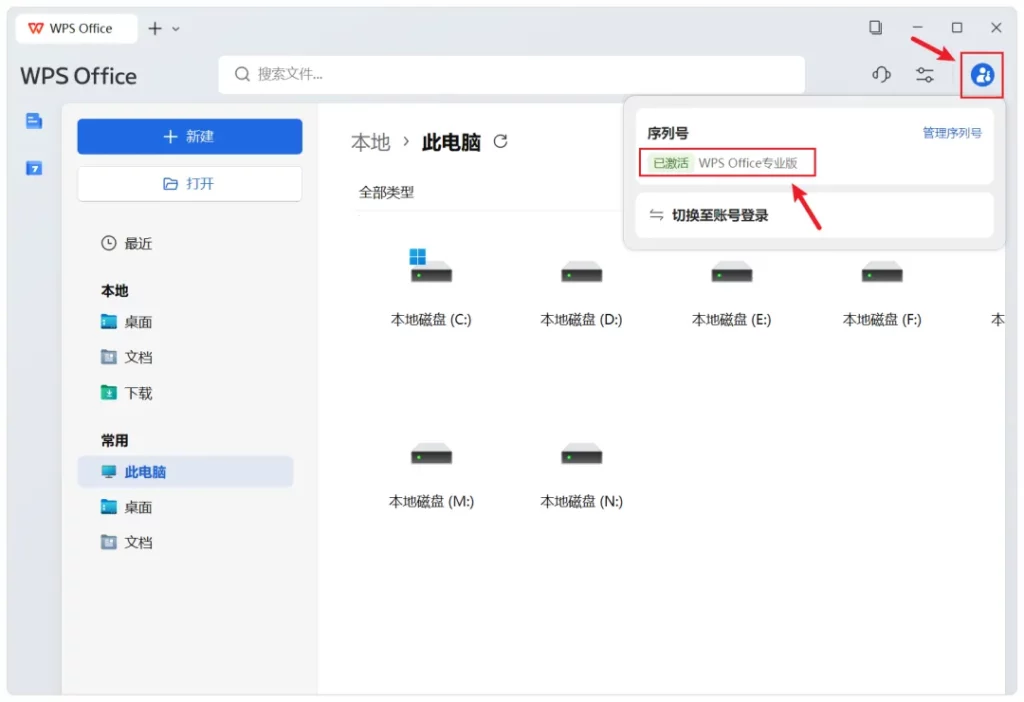The width and height of the screenshot is (1024, 702).
Task: Expand the dropdown arrow next to new tab
Action: tap(176, 29)
